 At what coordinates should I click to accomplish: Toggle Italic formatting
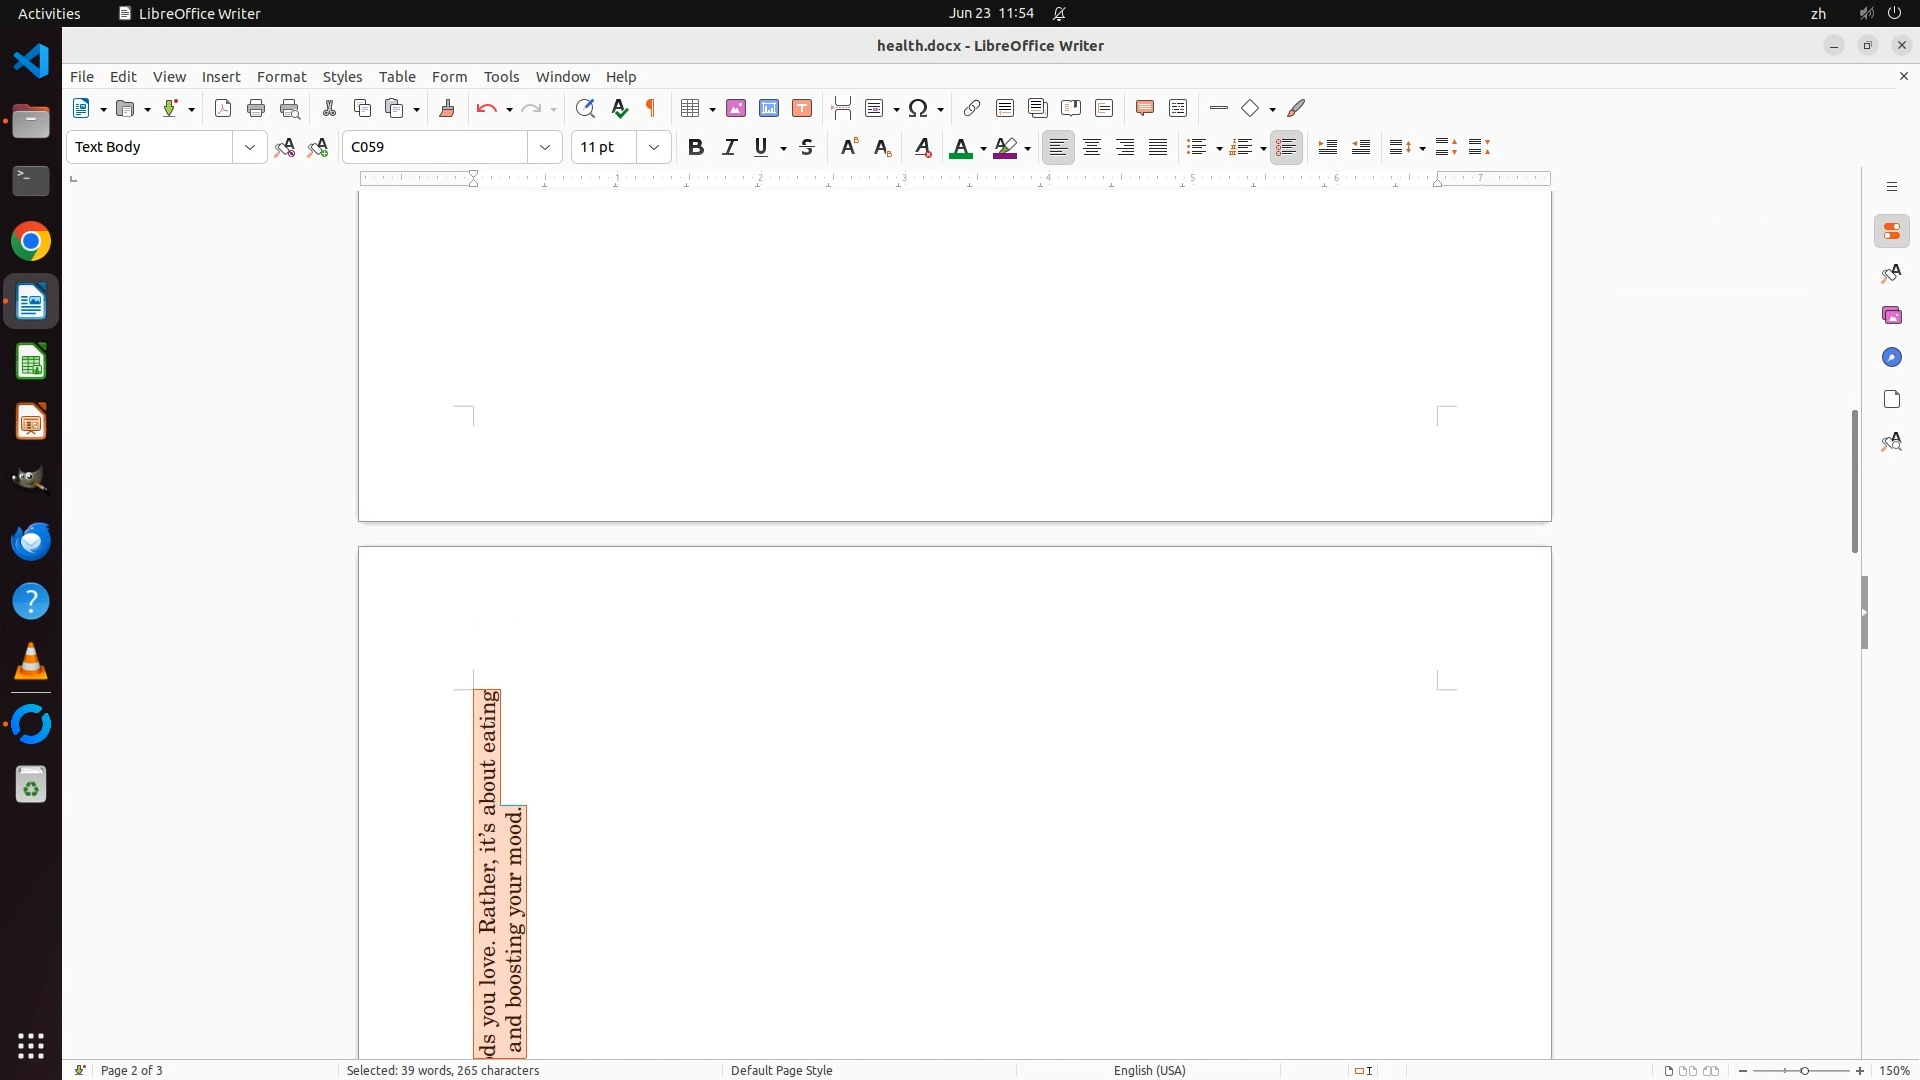(x=729, y=147)
